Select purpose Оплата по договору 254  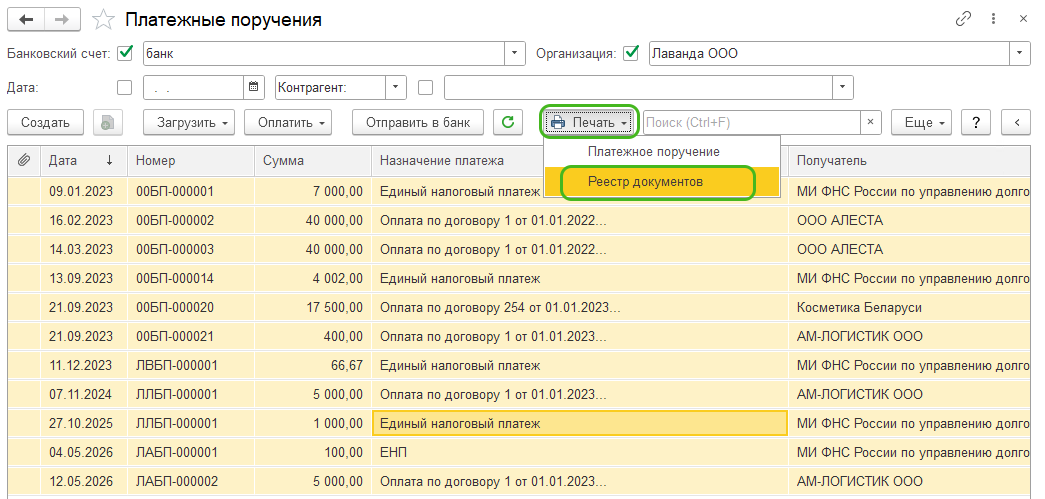click(580, 308)
